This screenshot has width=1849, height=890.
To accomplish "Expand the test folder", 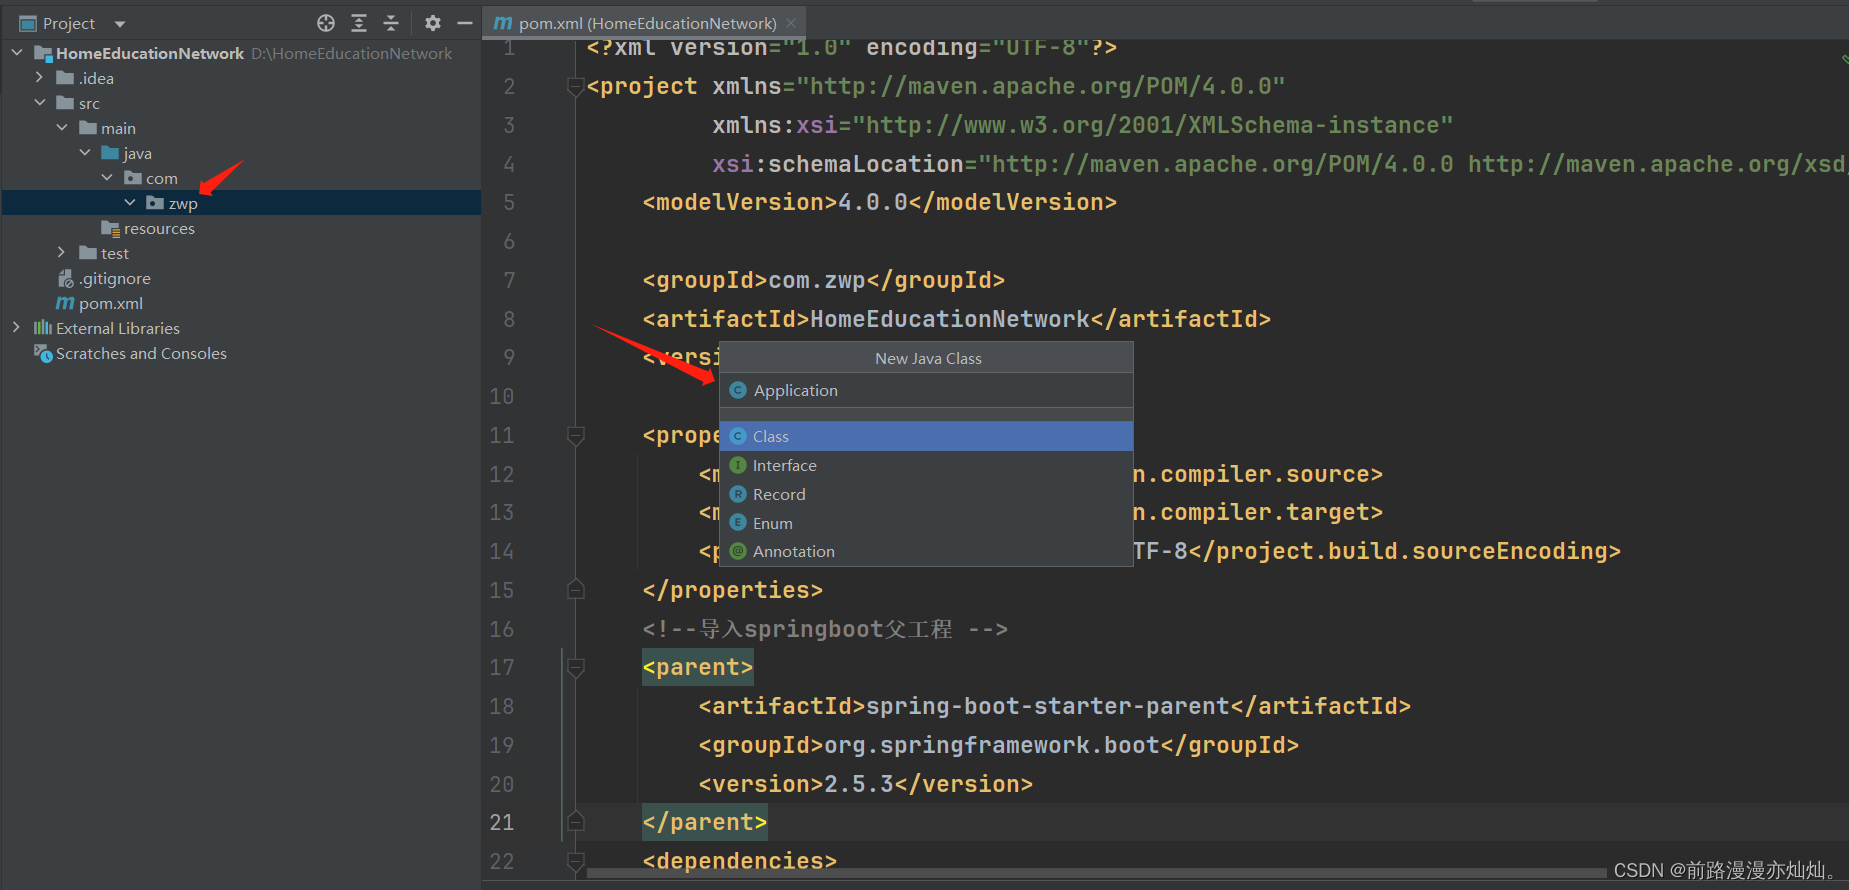I will (x=62, y=252).
